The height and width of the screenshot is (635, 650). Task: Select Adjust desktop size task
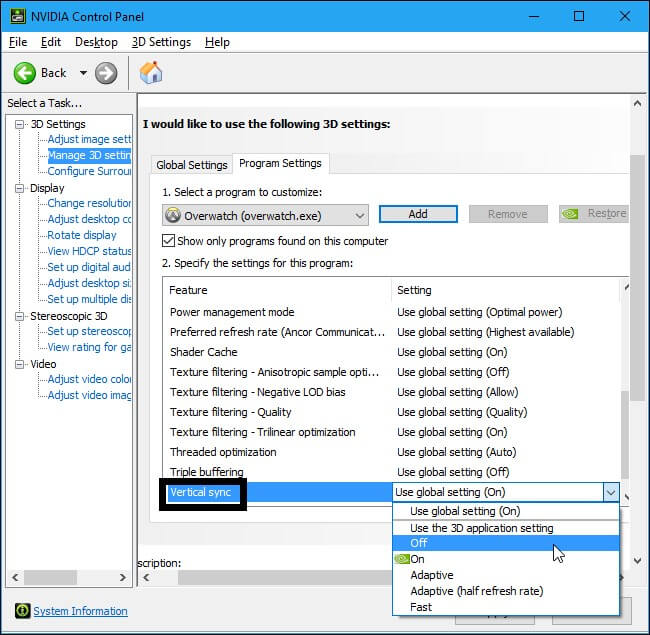[89, 283]
